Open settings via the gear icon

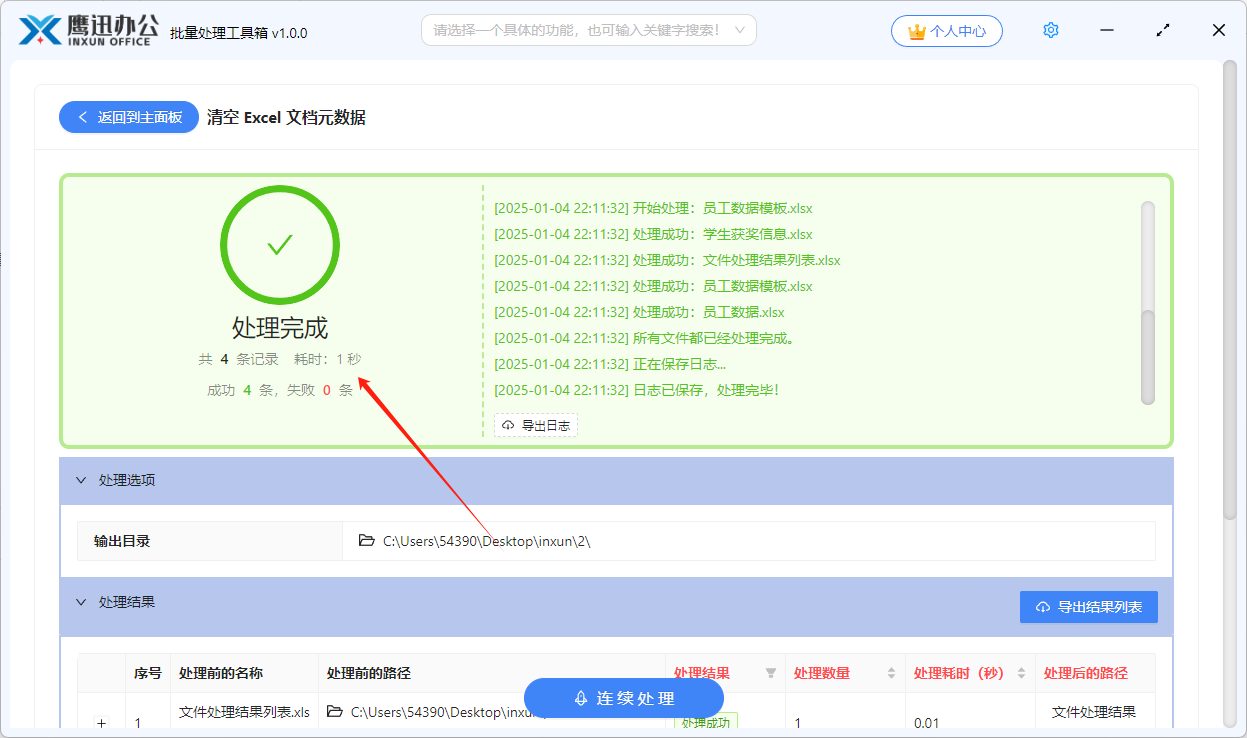(x=1051, y=29)
